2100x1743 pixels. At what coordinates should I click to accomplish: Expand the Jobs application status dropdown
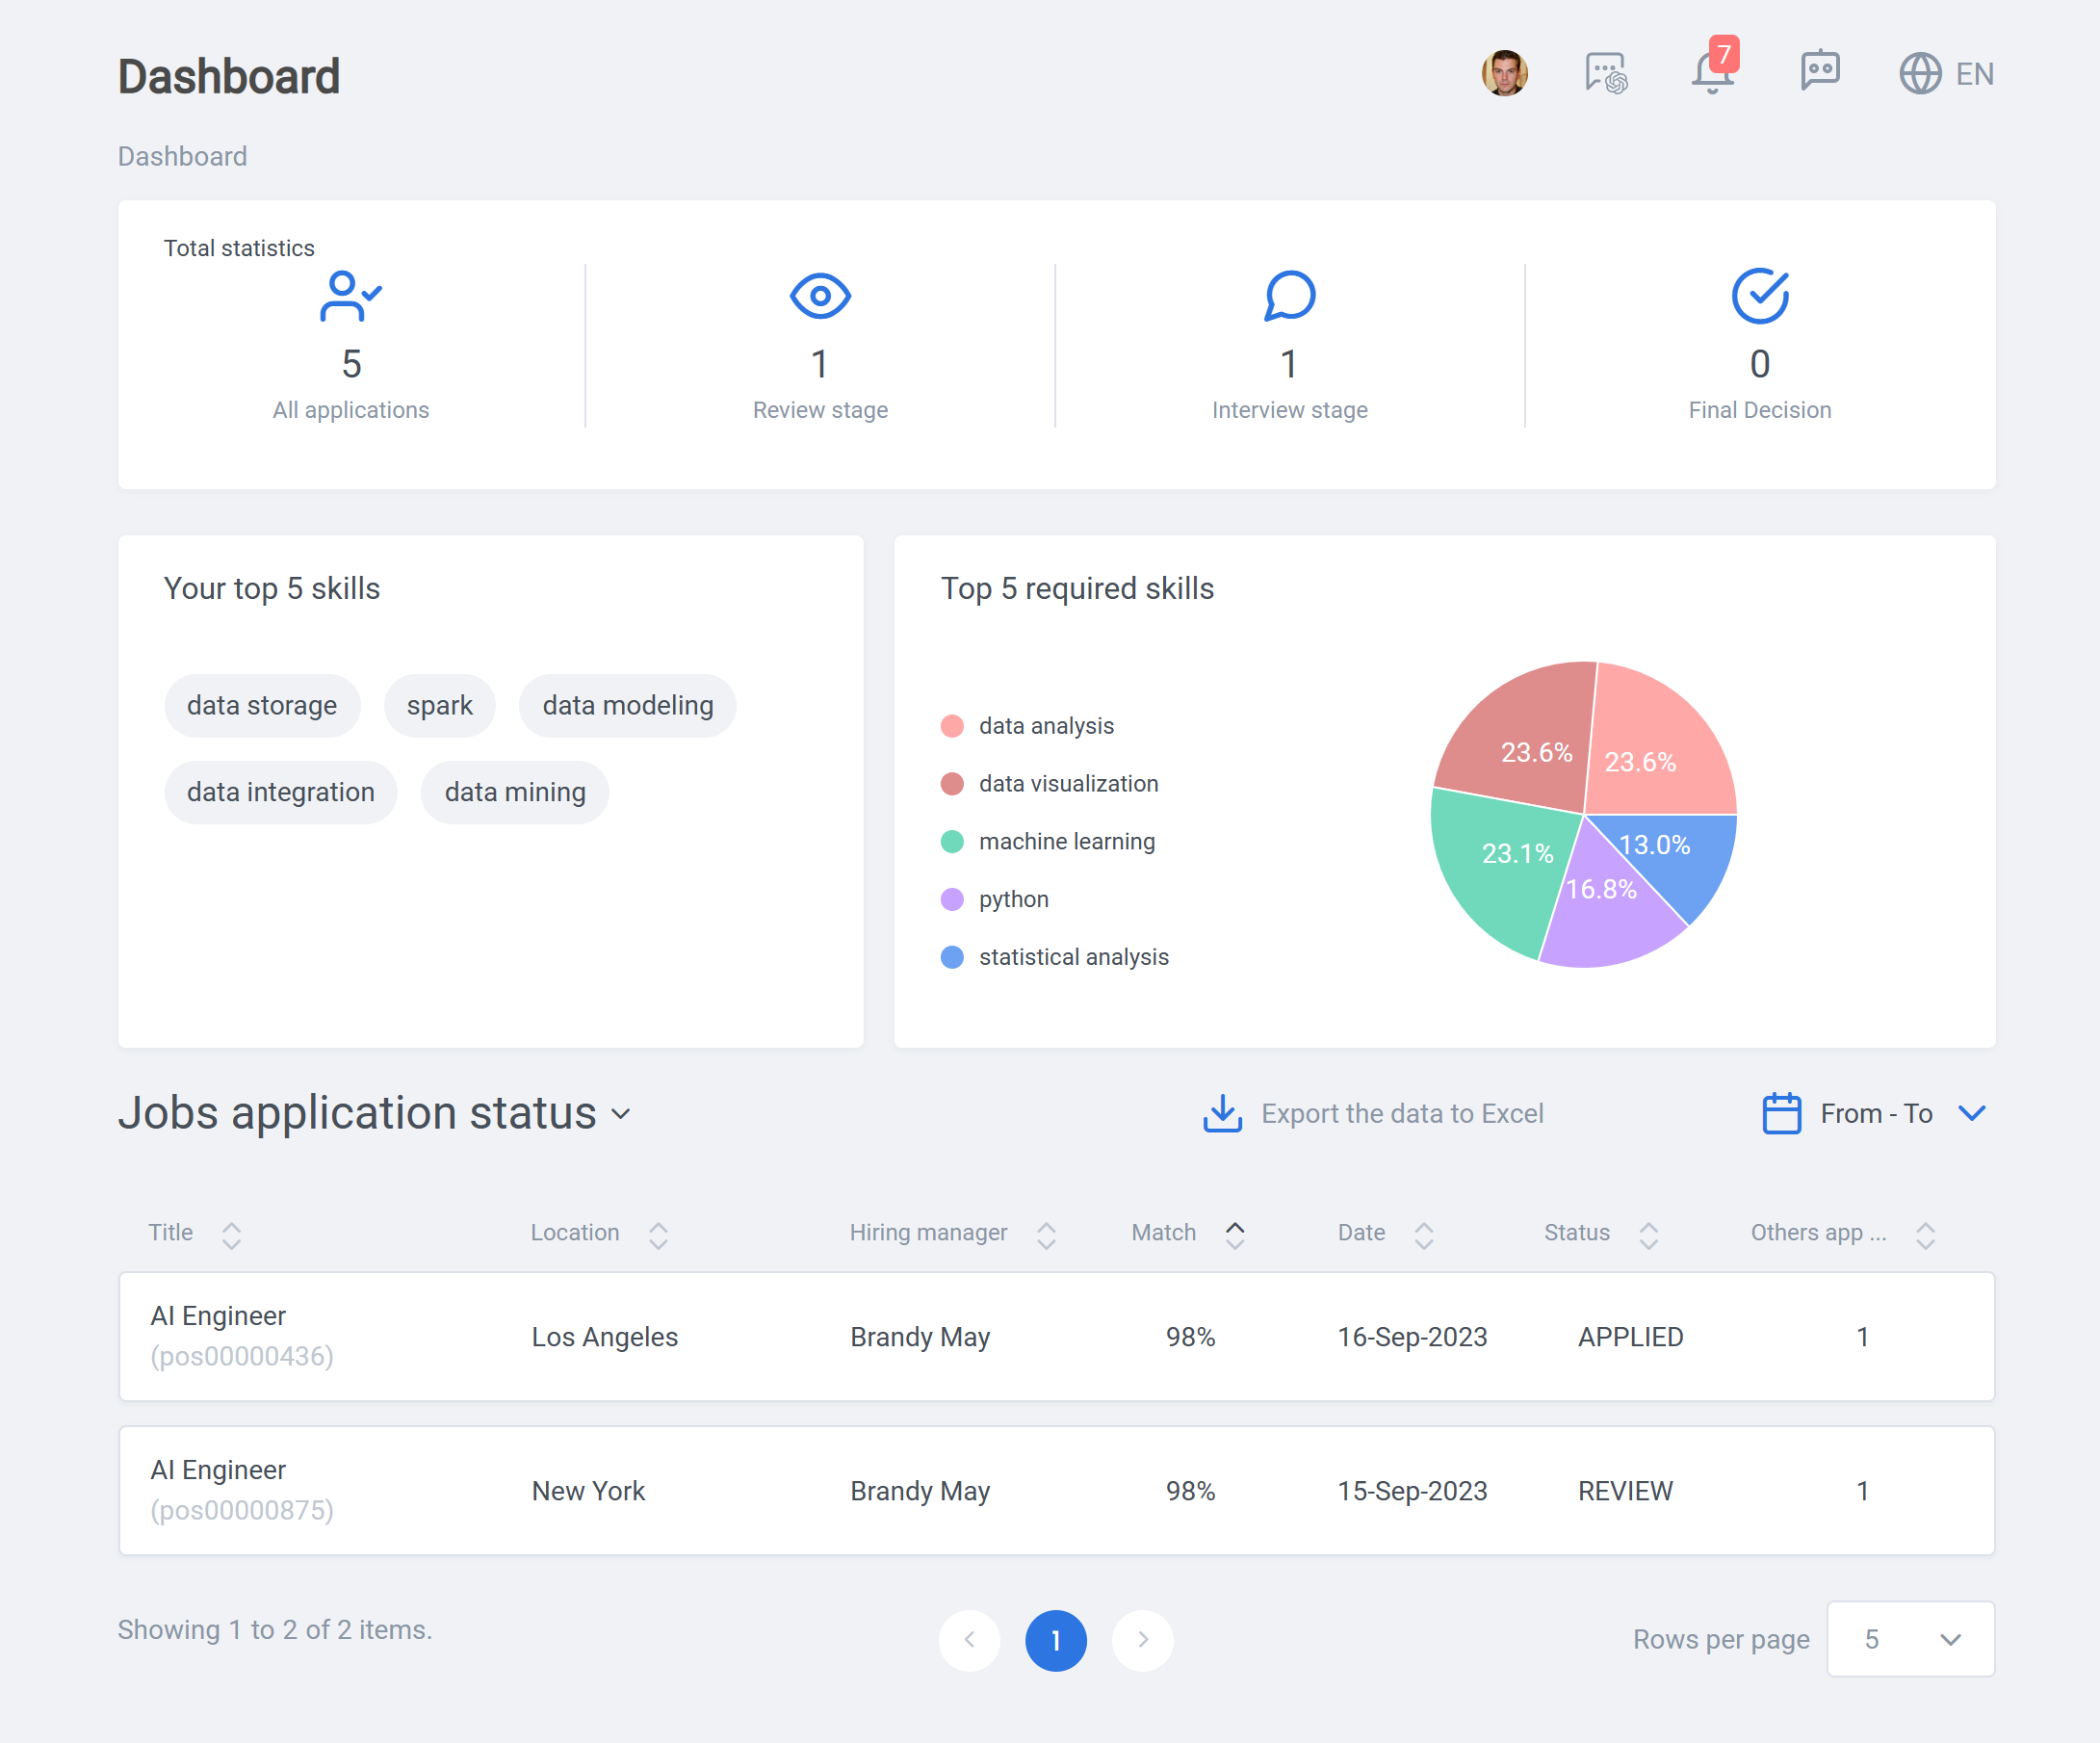click(x=621, y=1115)
